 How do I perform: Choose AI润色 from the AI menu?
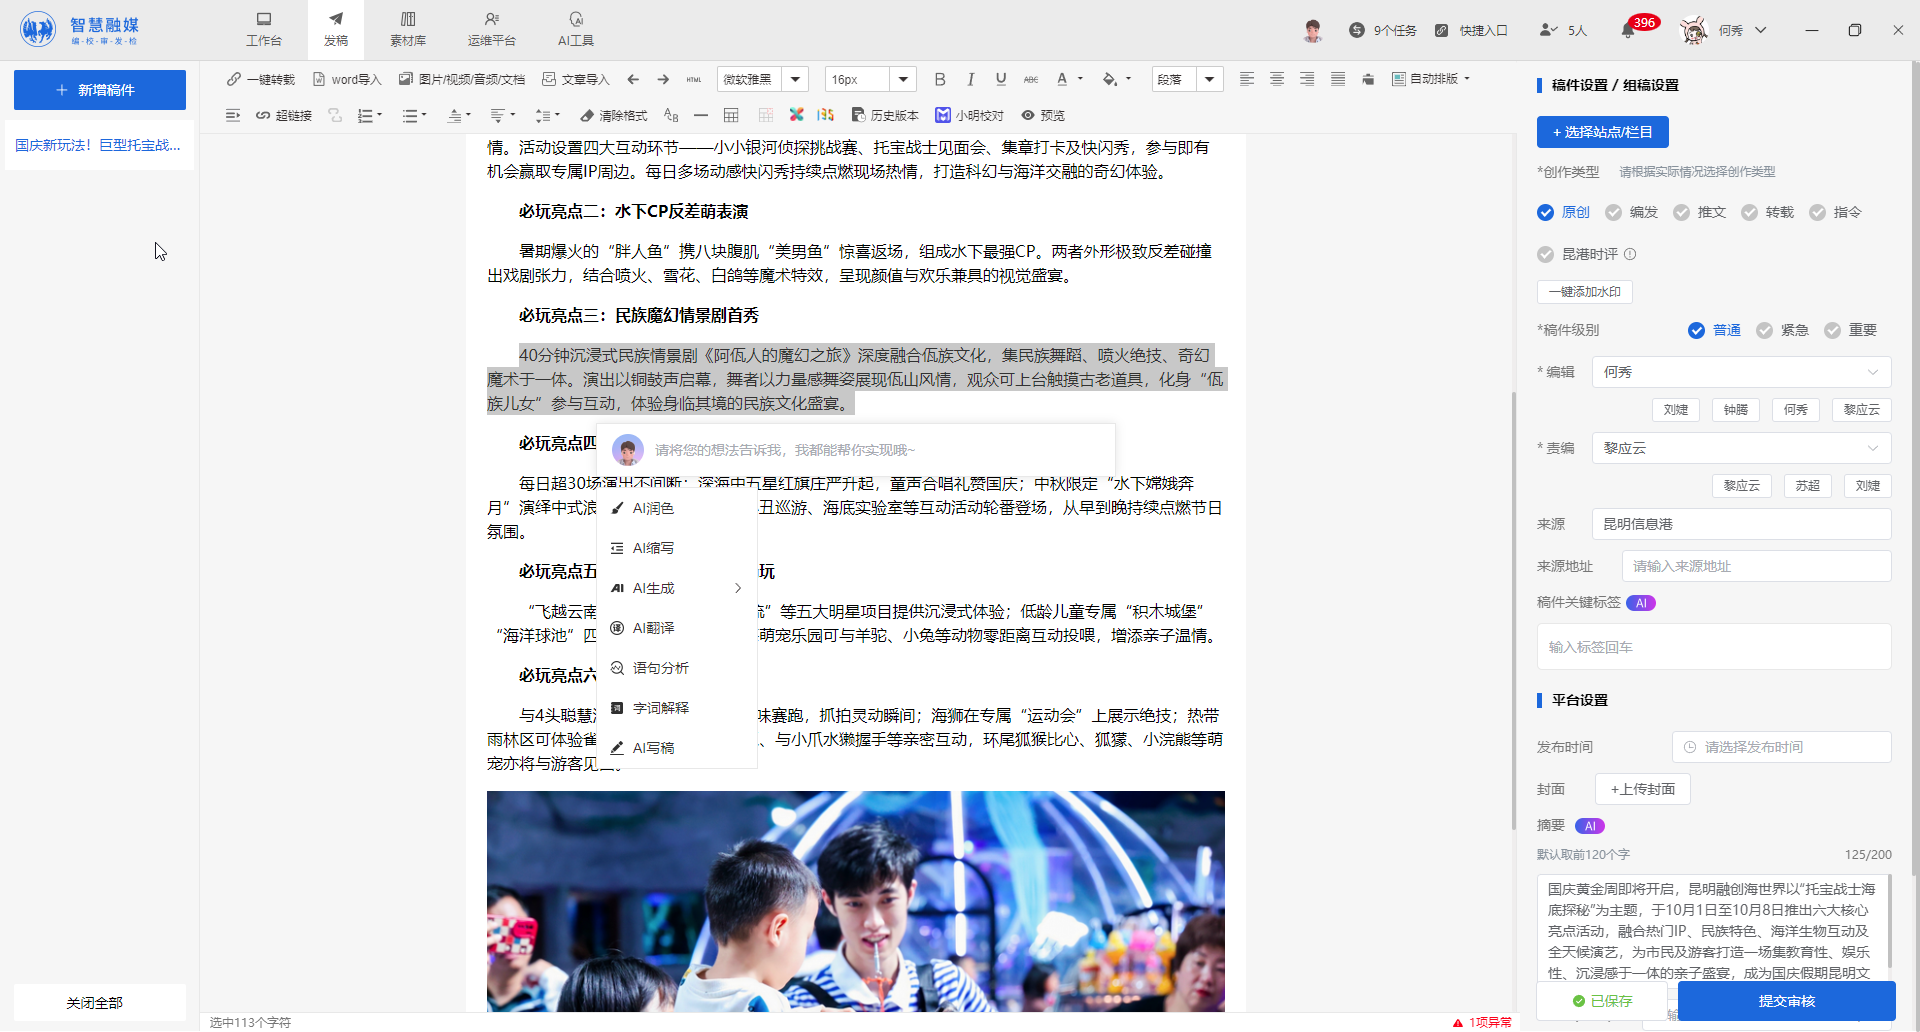pyautogui.click(x=653, y=508)
